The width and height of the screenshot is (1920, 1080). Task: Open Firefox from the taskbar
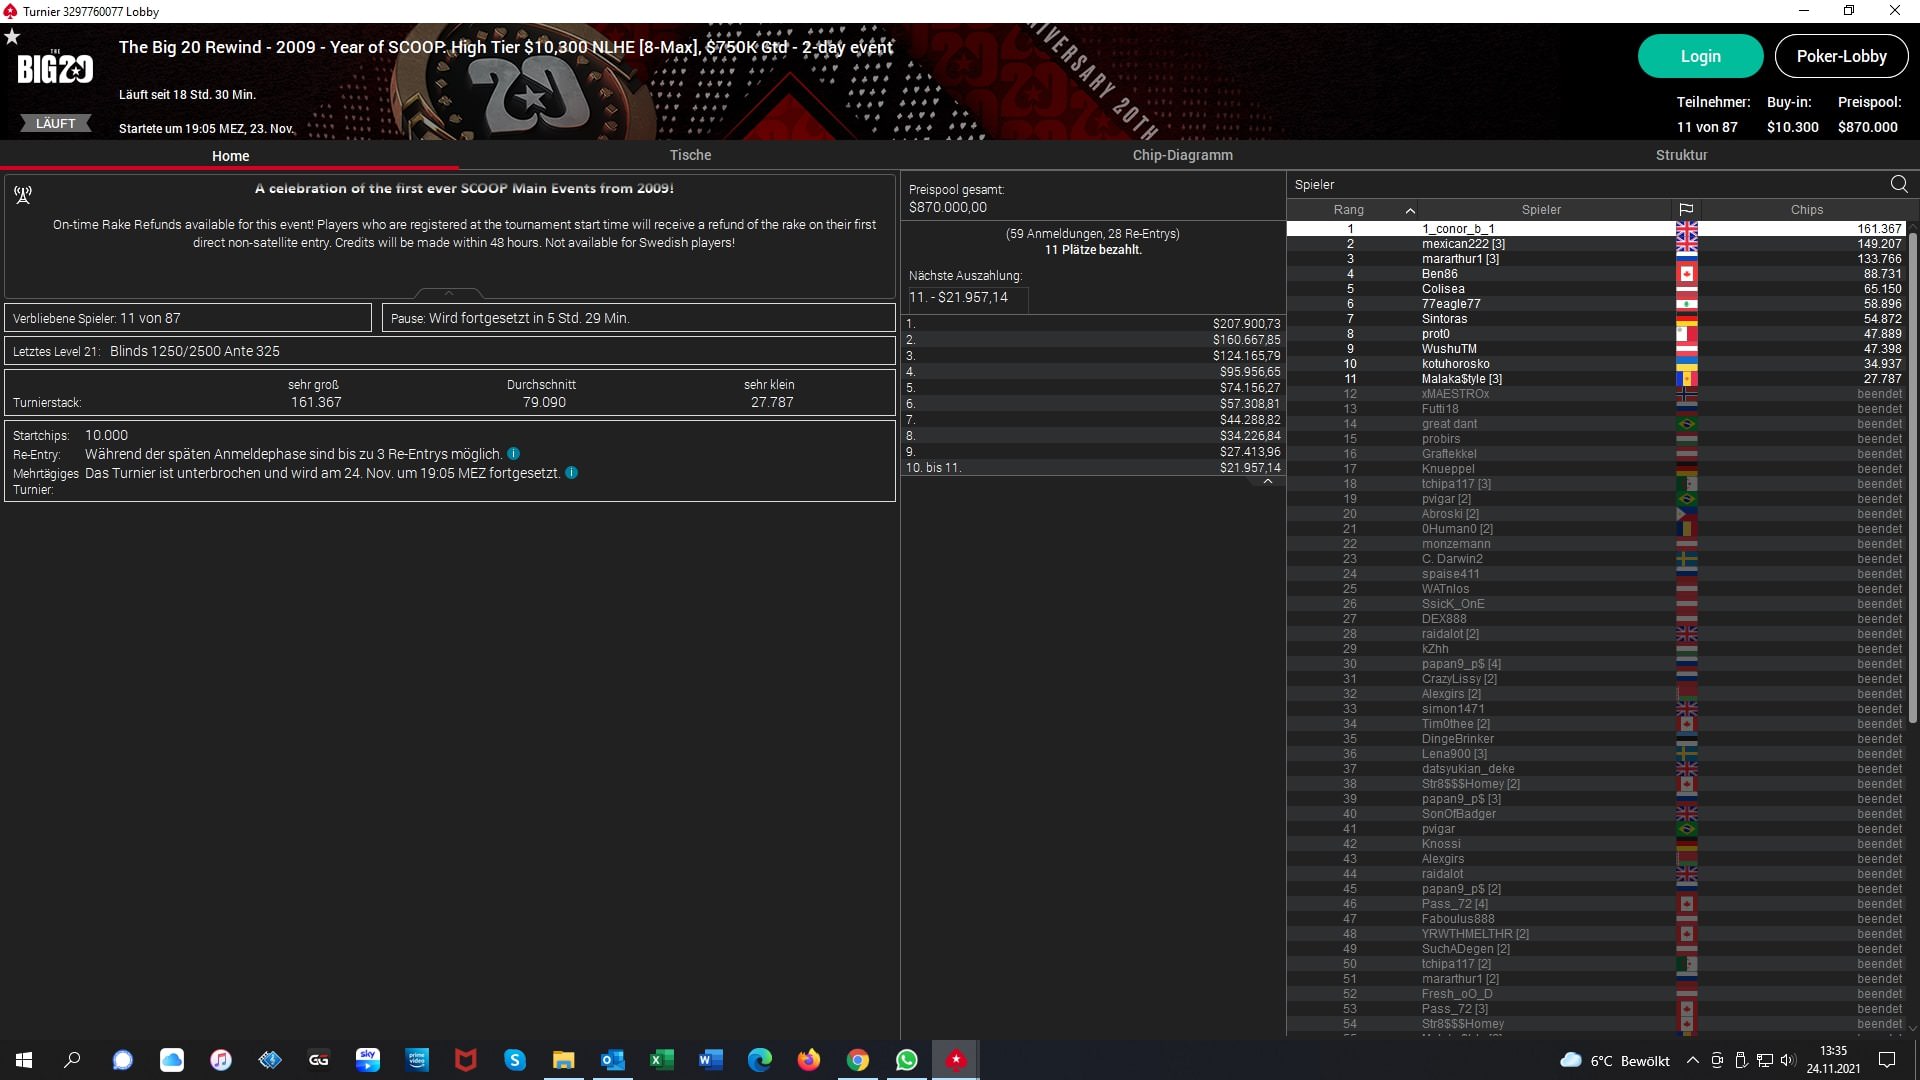(809, 1060)
